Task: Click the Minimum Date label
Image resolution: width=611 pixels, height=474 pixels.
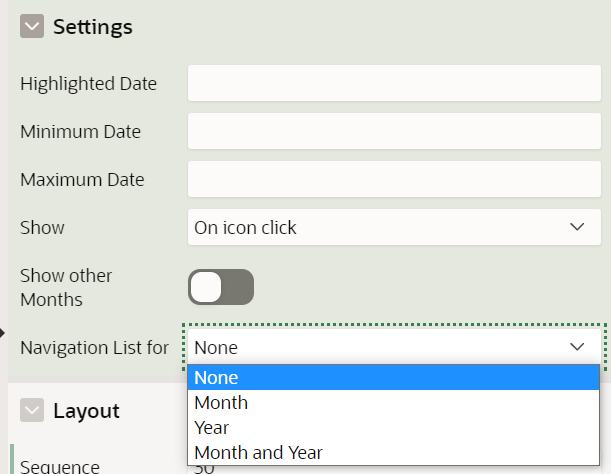Action: click(80, 132)
